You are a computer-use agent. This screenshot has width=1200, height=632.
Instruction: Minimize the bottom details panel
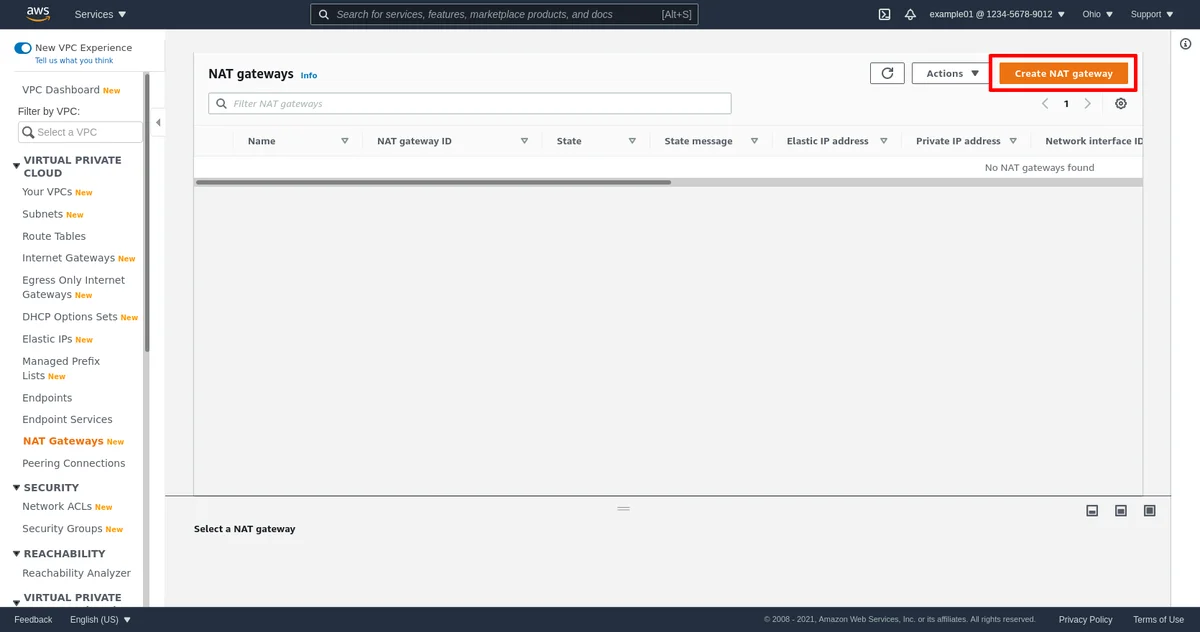coord(1093,511)
